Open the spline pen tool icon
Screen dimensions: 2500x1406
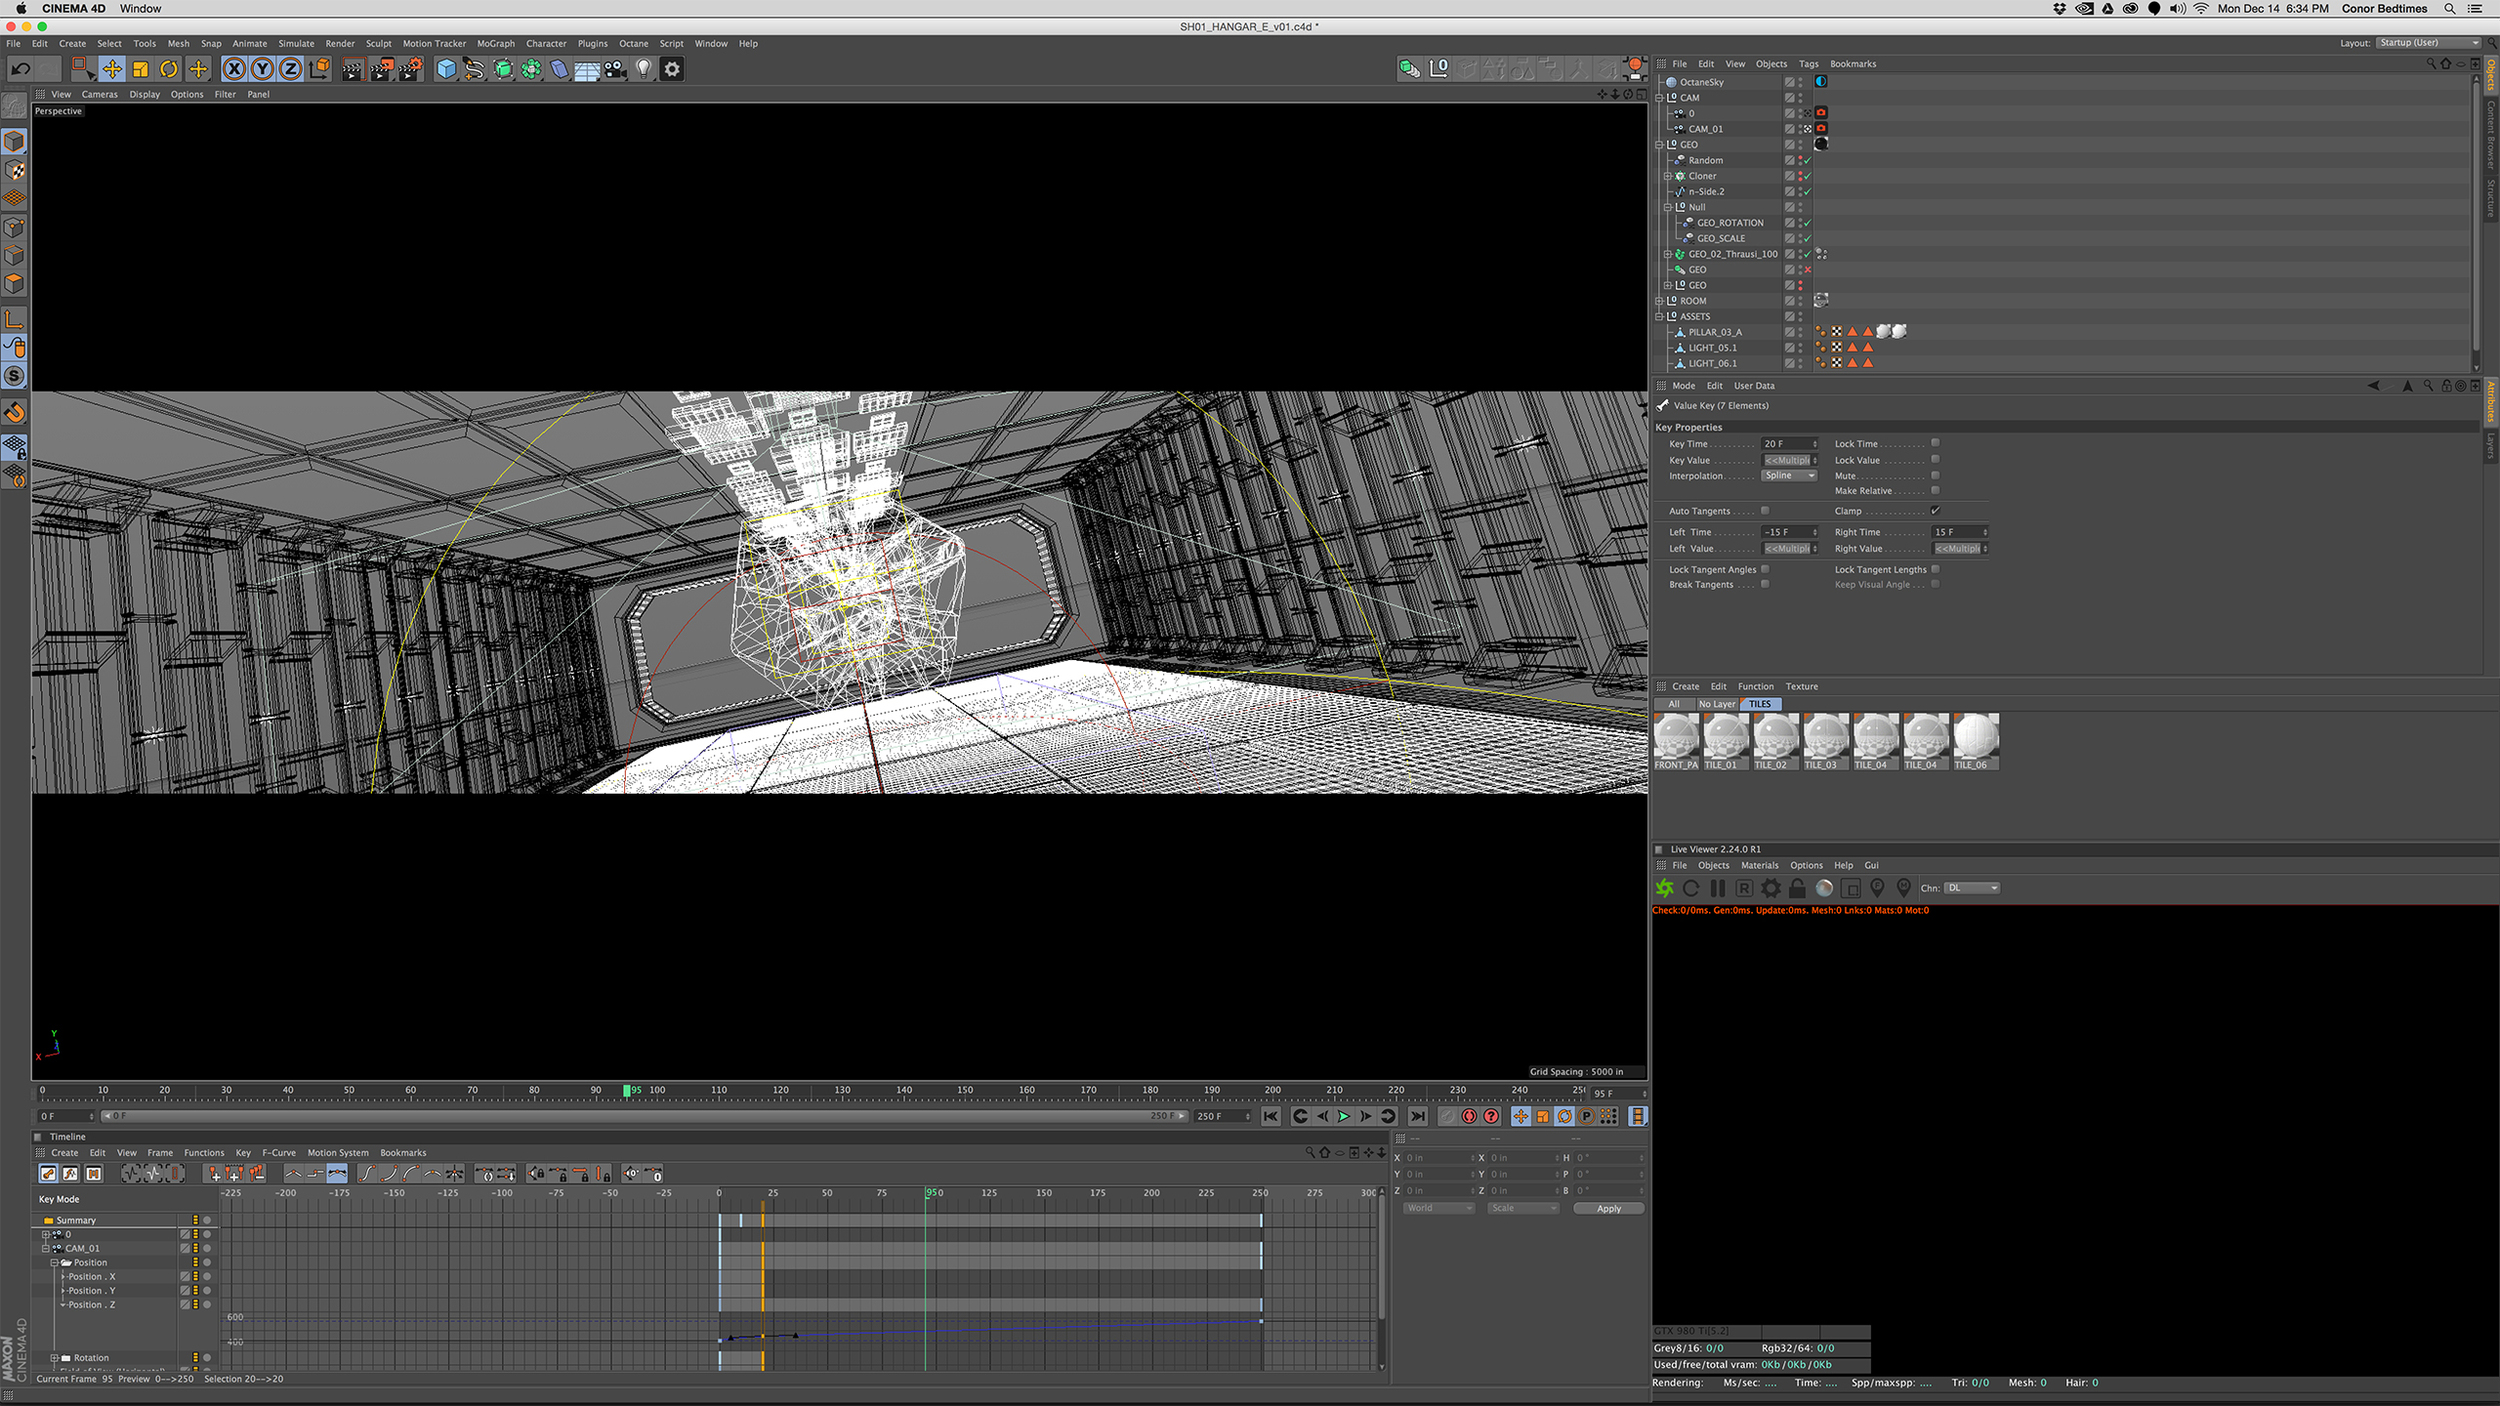point(474,69)
